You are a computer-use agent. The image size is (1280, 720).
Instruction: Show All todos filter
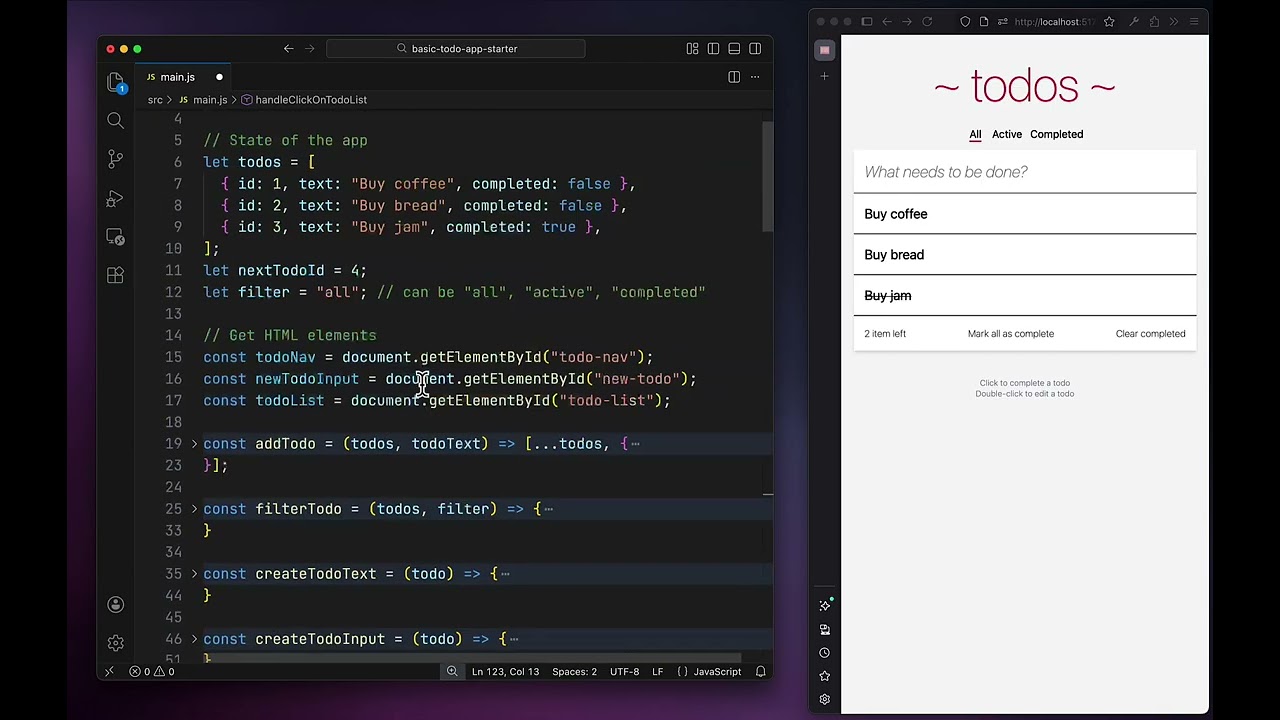pyautogui.click(x=975, y=134)
